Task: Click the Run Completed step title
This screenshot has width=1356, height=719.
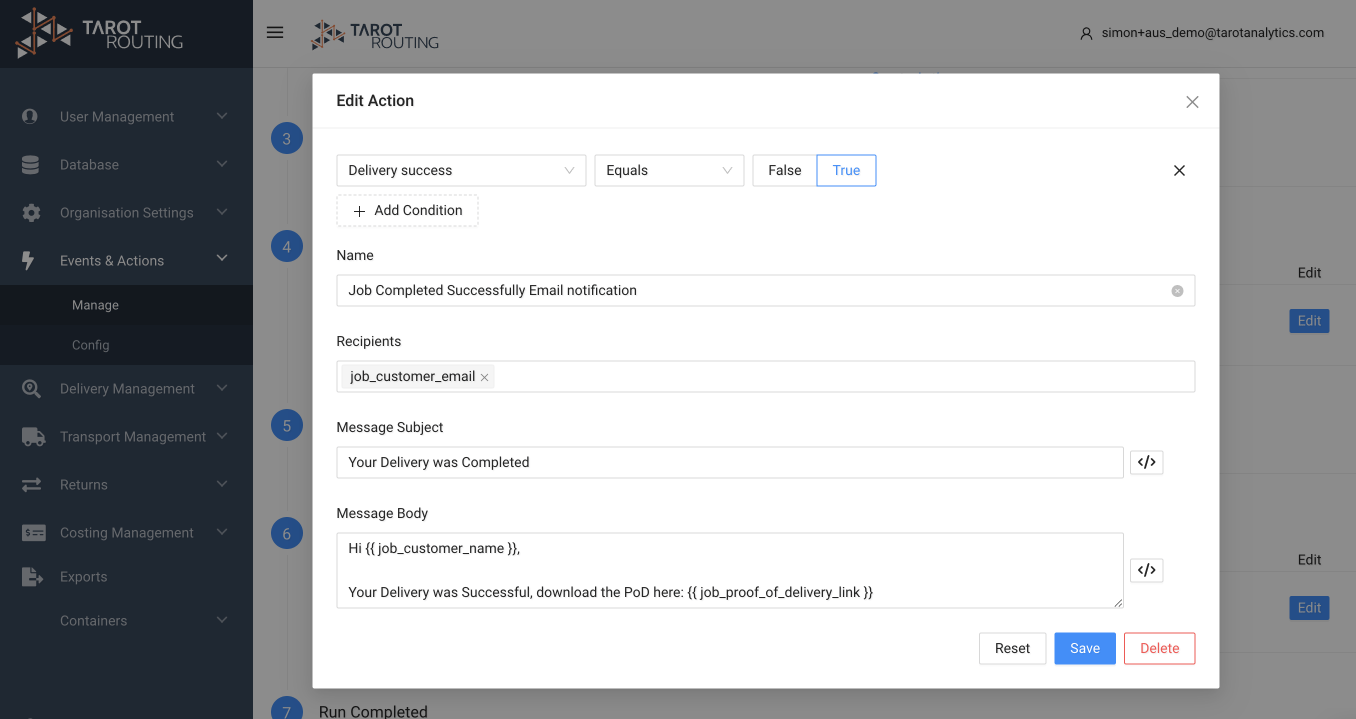Action: 373,711
